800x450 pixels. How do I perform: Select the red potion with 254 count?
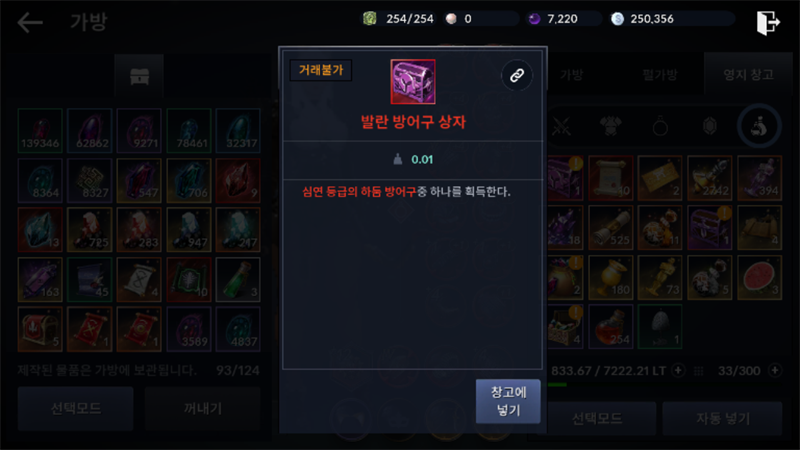611,327
